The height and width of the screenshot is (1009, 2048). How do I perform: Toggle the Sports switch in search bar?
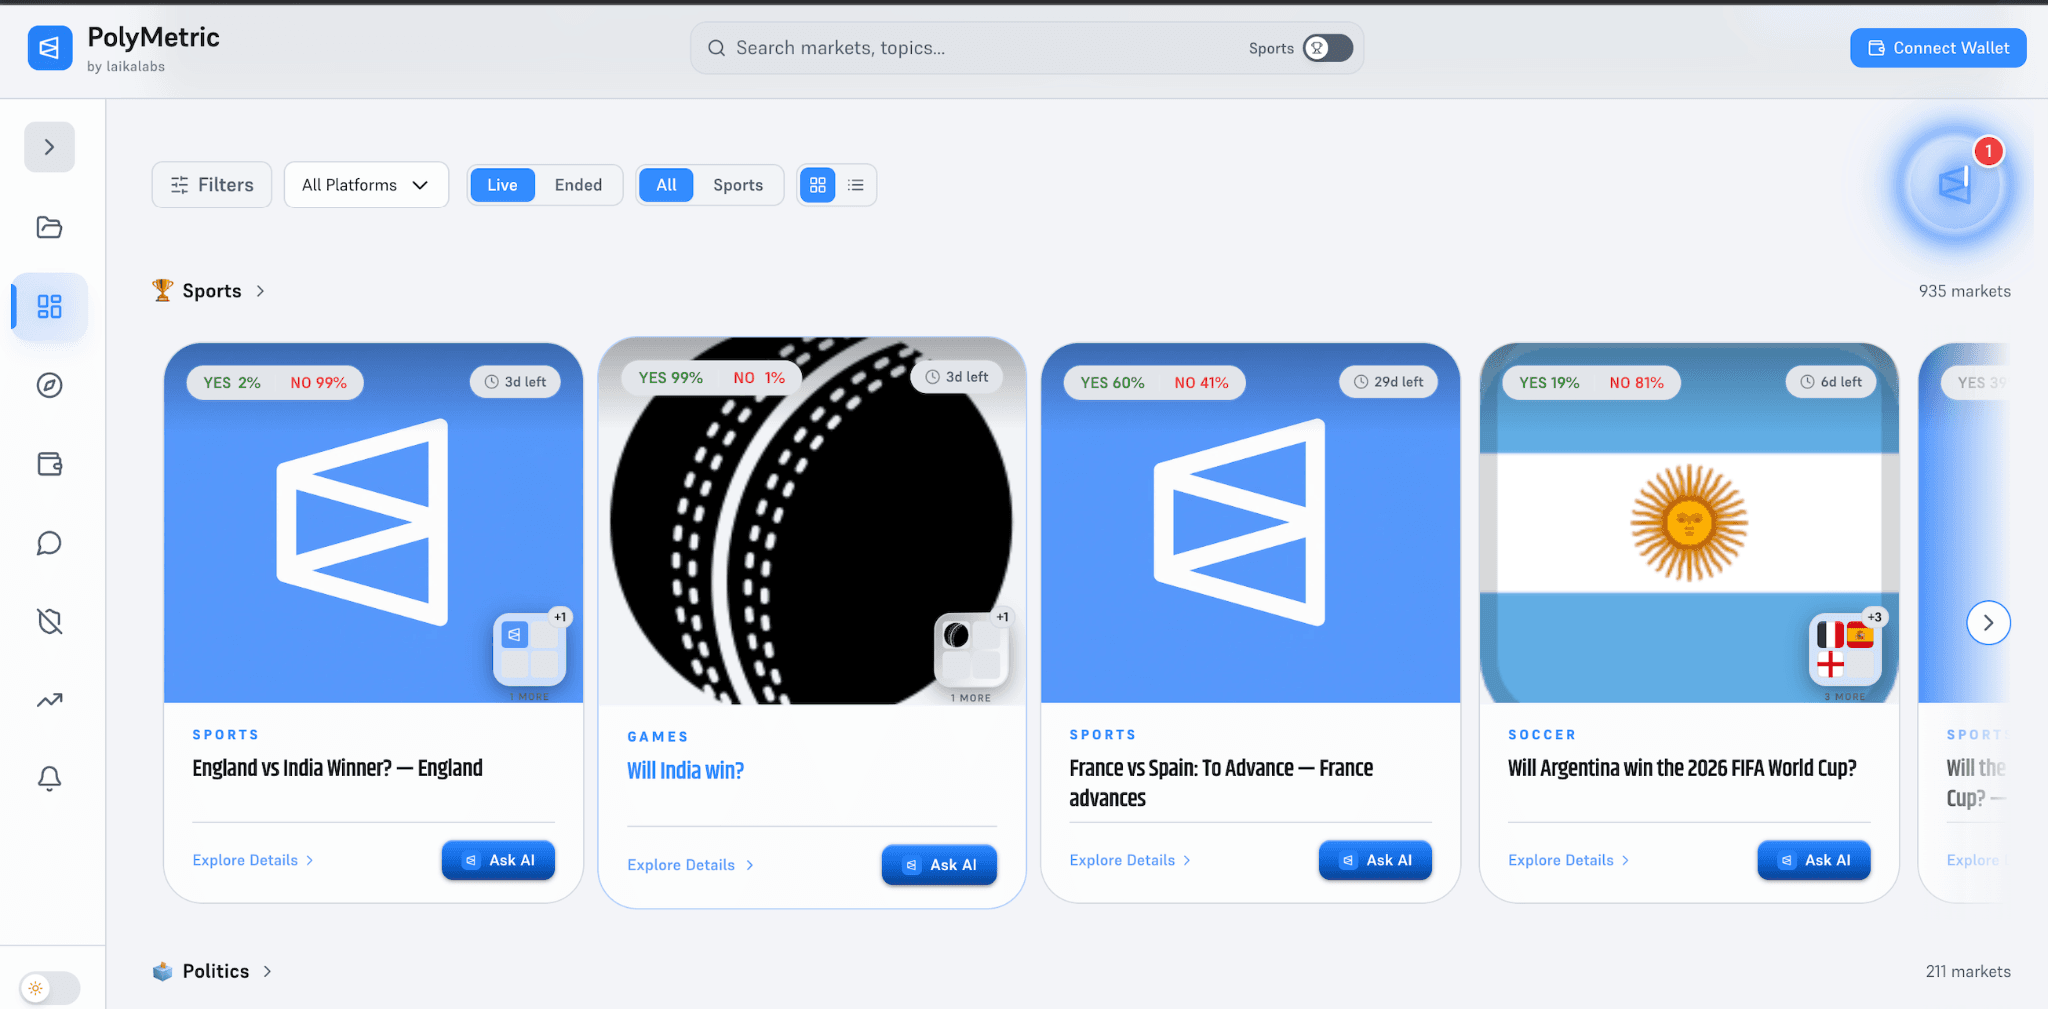tap(1328, 48)
